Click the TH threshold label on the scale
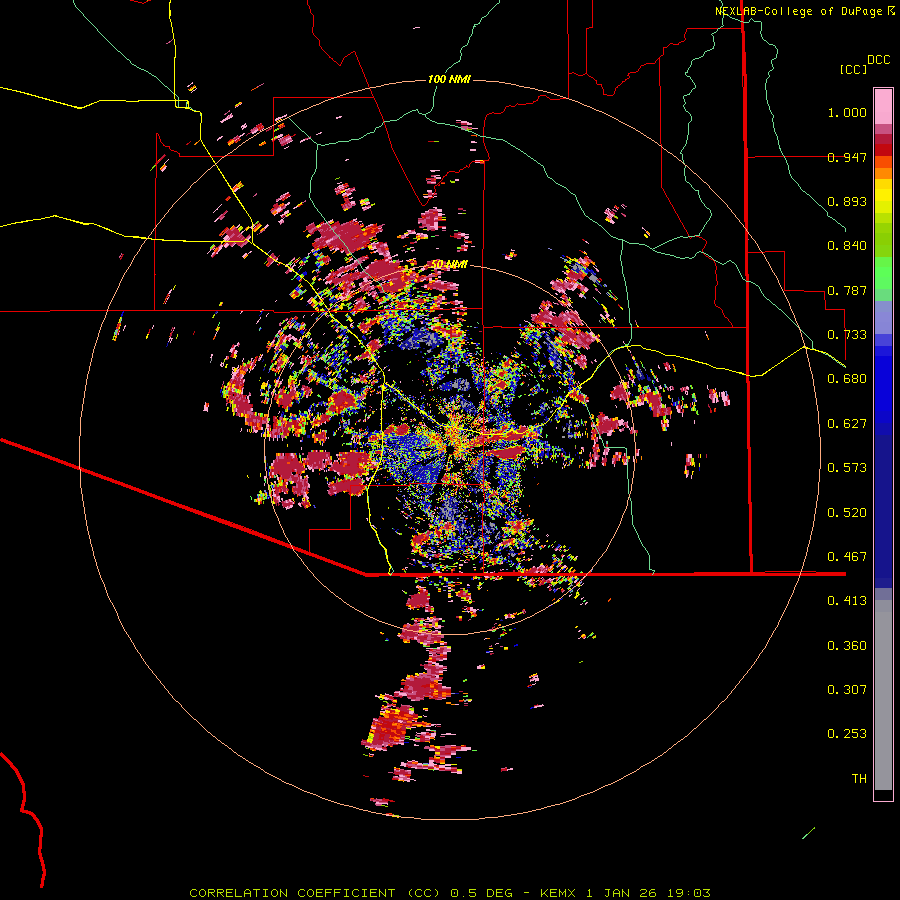The width and height of the screenshot is (900, 900). click(859, 779)
